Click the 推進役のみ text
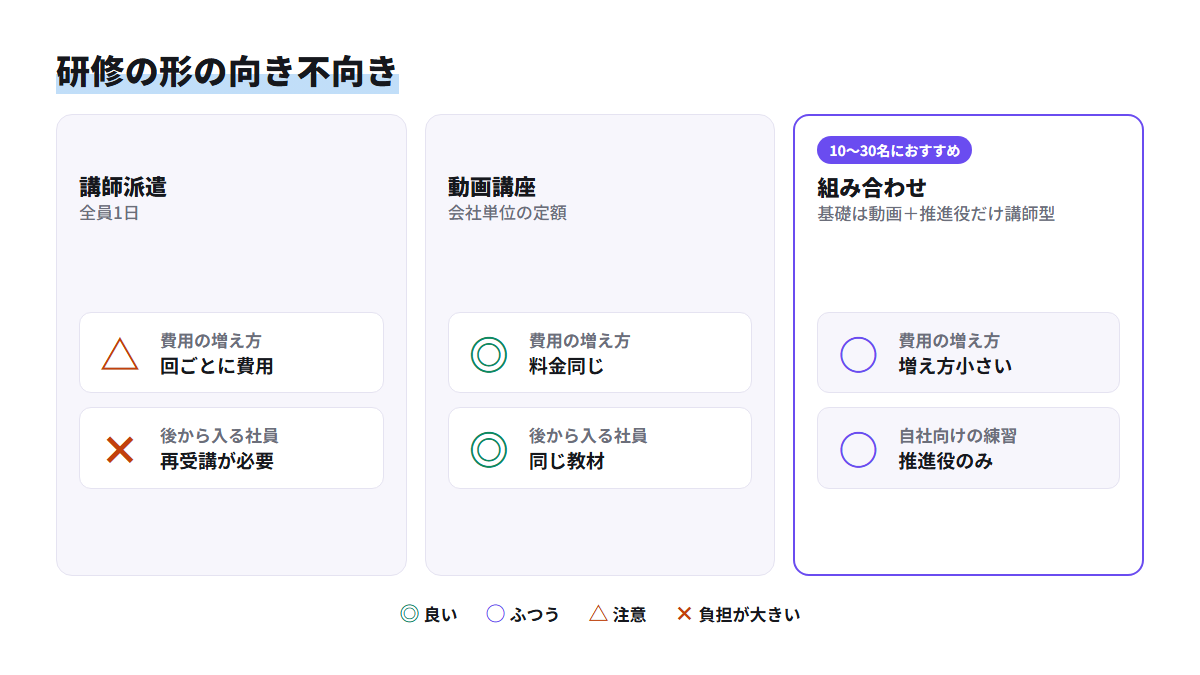Image resolution: width=1200 pixels, height=675 pixels. [946, 461]
